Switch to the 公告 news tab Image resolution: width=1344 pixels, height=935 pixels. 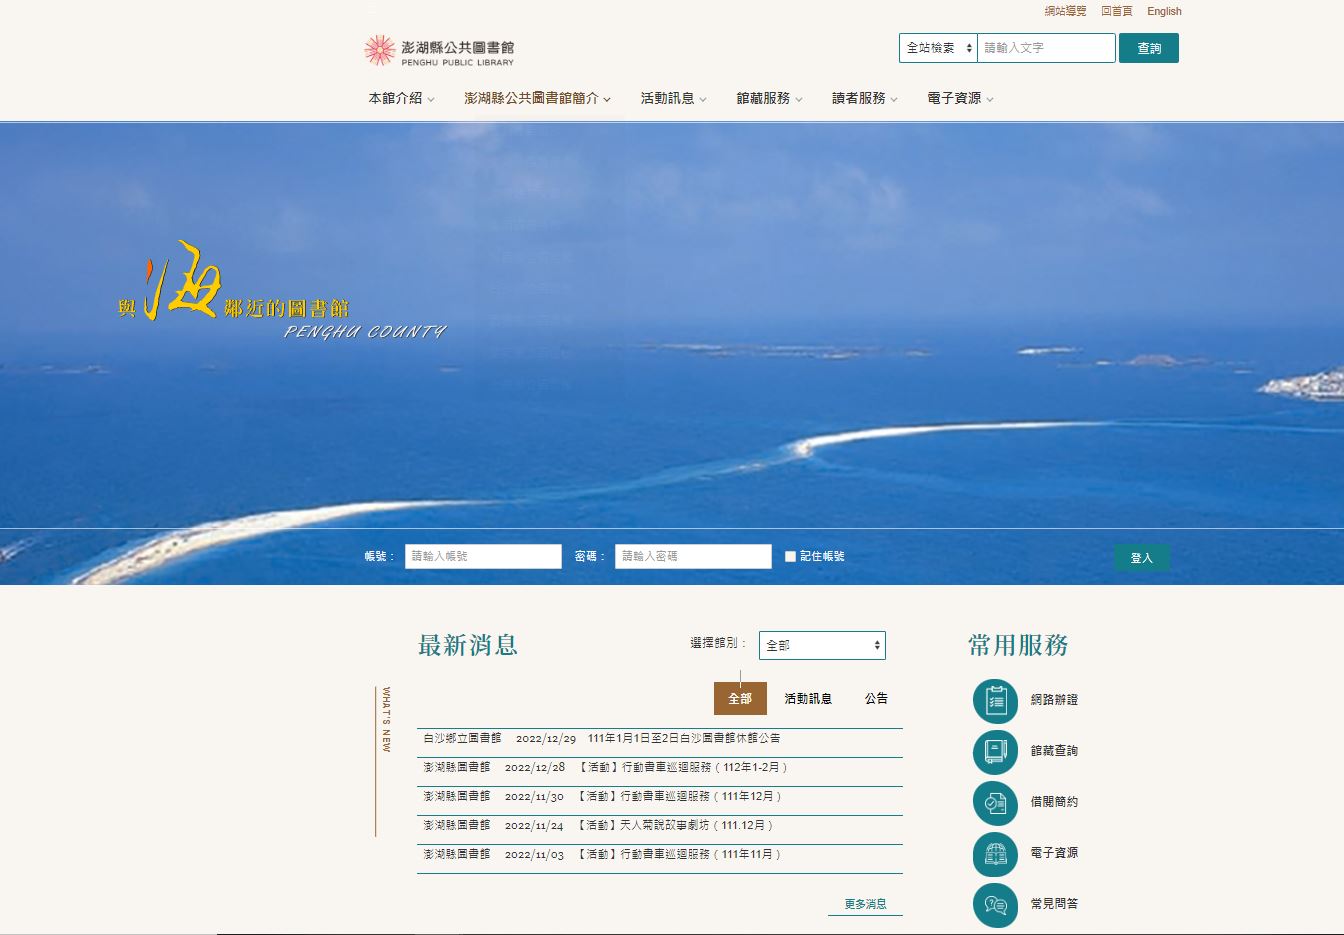[876, 699]
